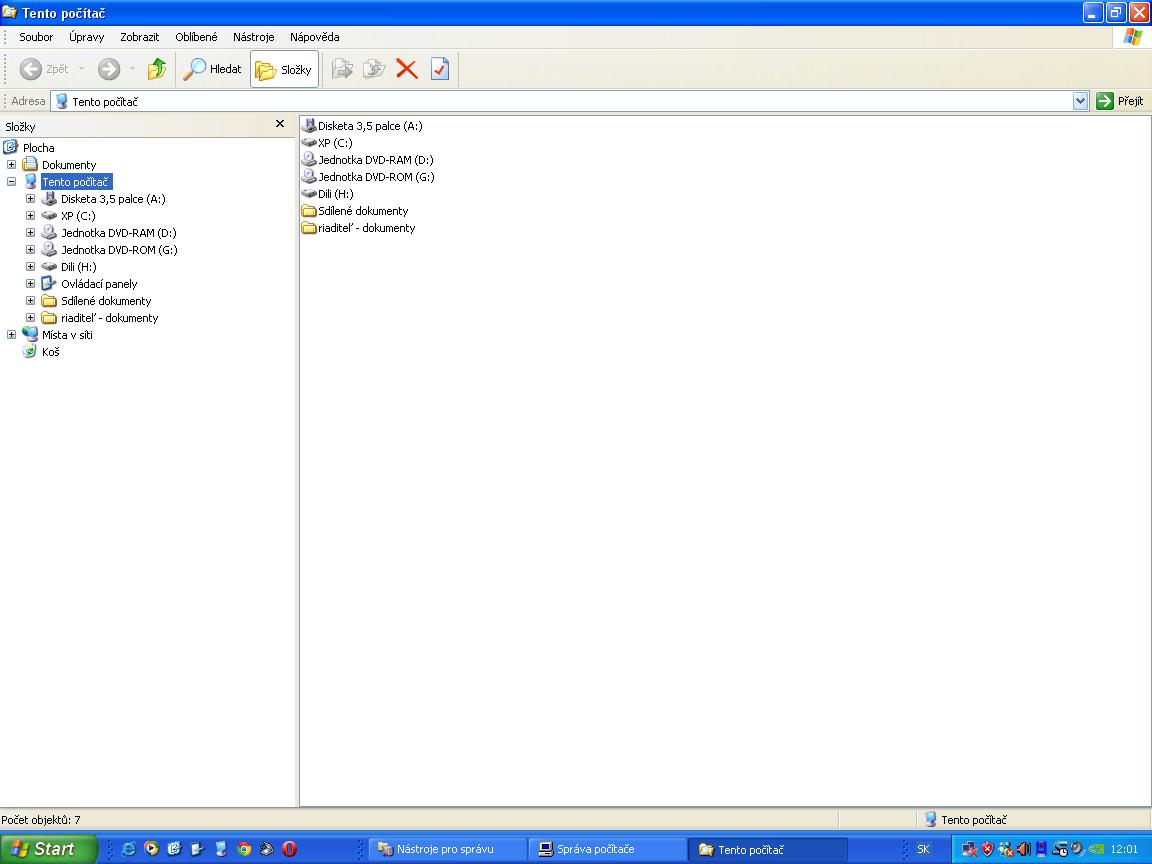
Task: Click into the Adresa address field
Action: 562,101
